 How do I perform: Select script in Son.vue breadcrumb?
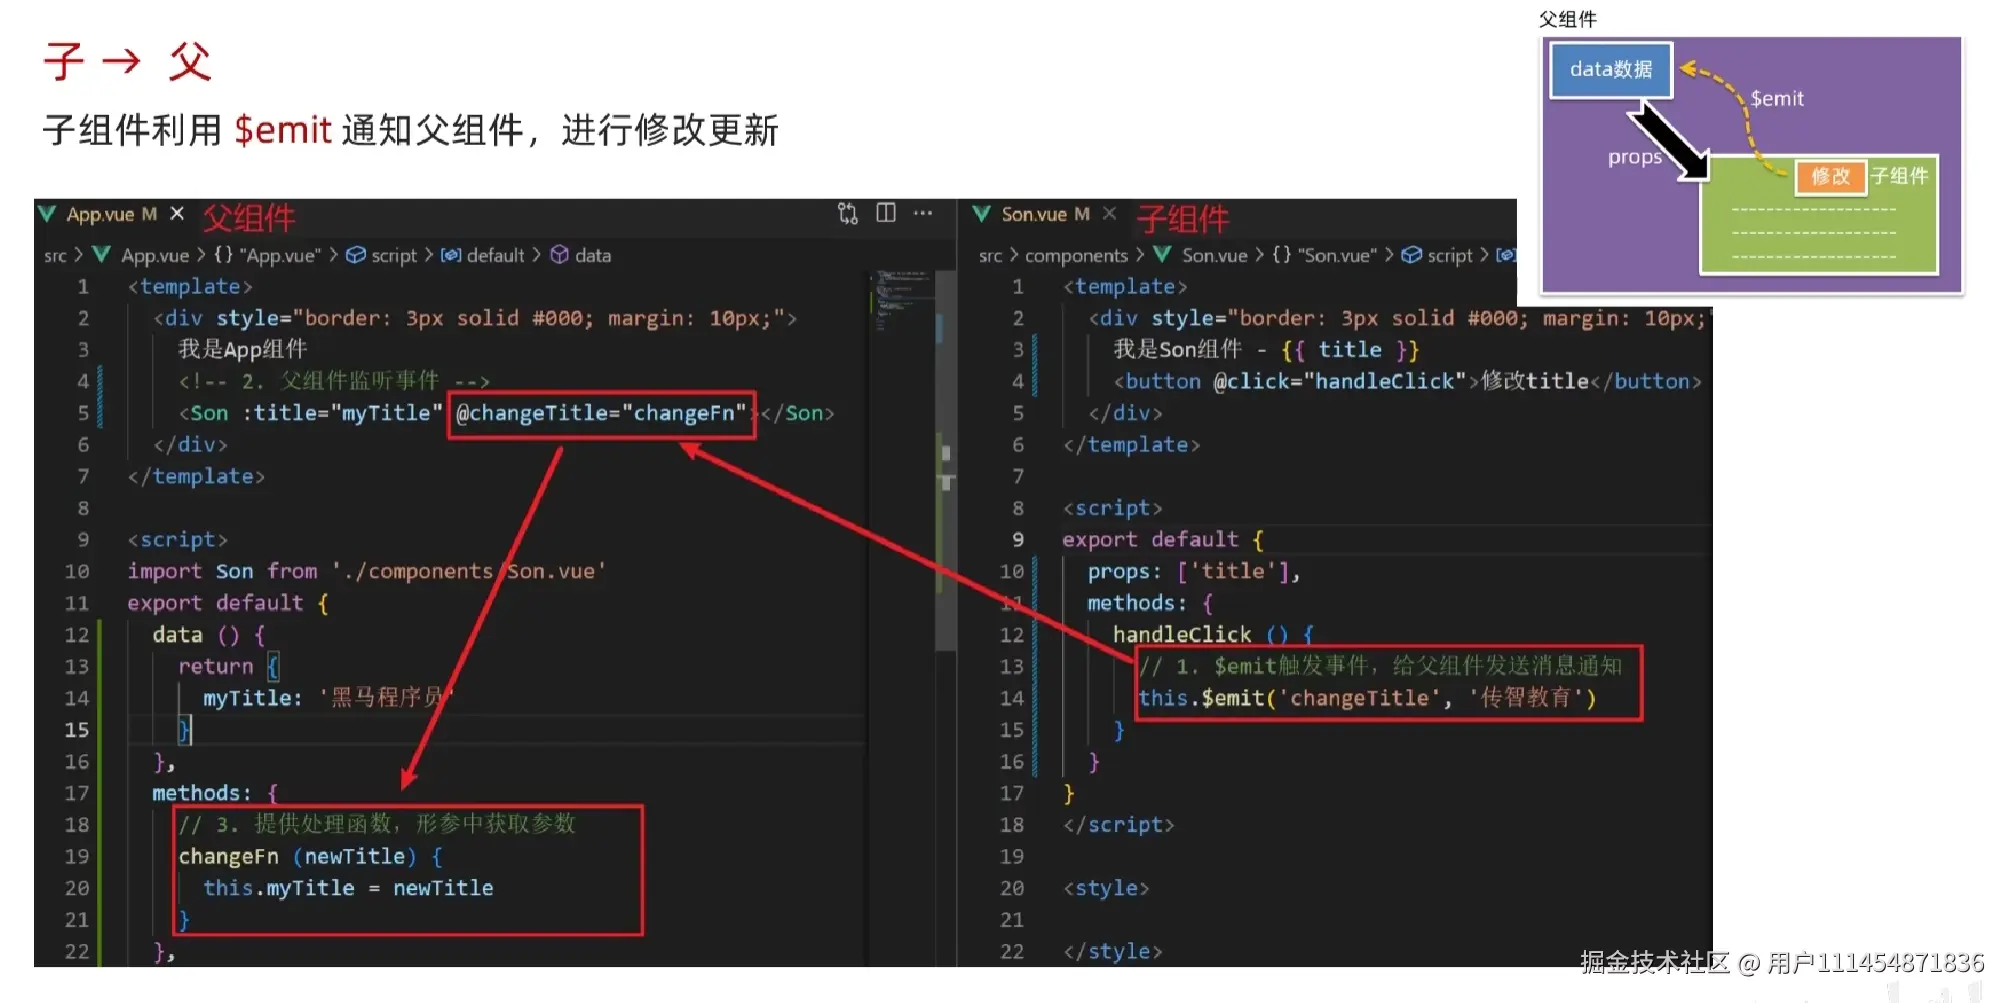[x=1450, y=256]
